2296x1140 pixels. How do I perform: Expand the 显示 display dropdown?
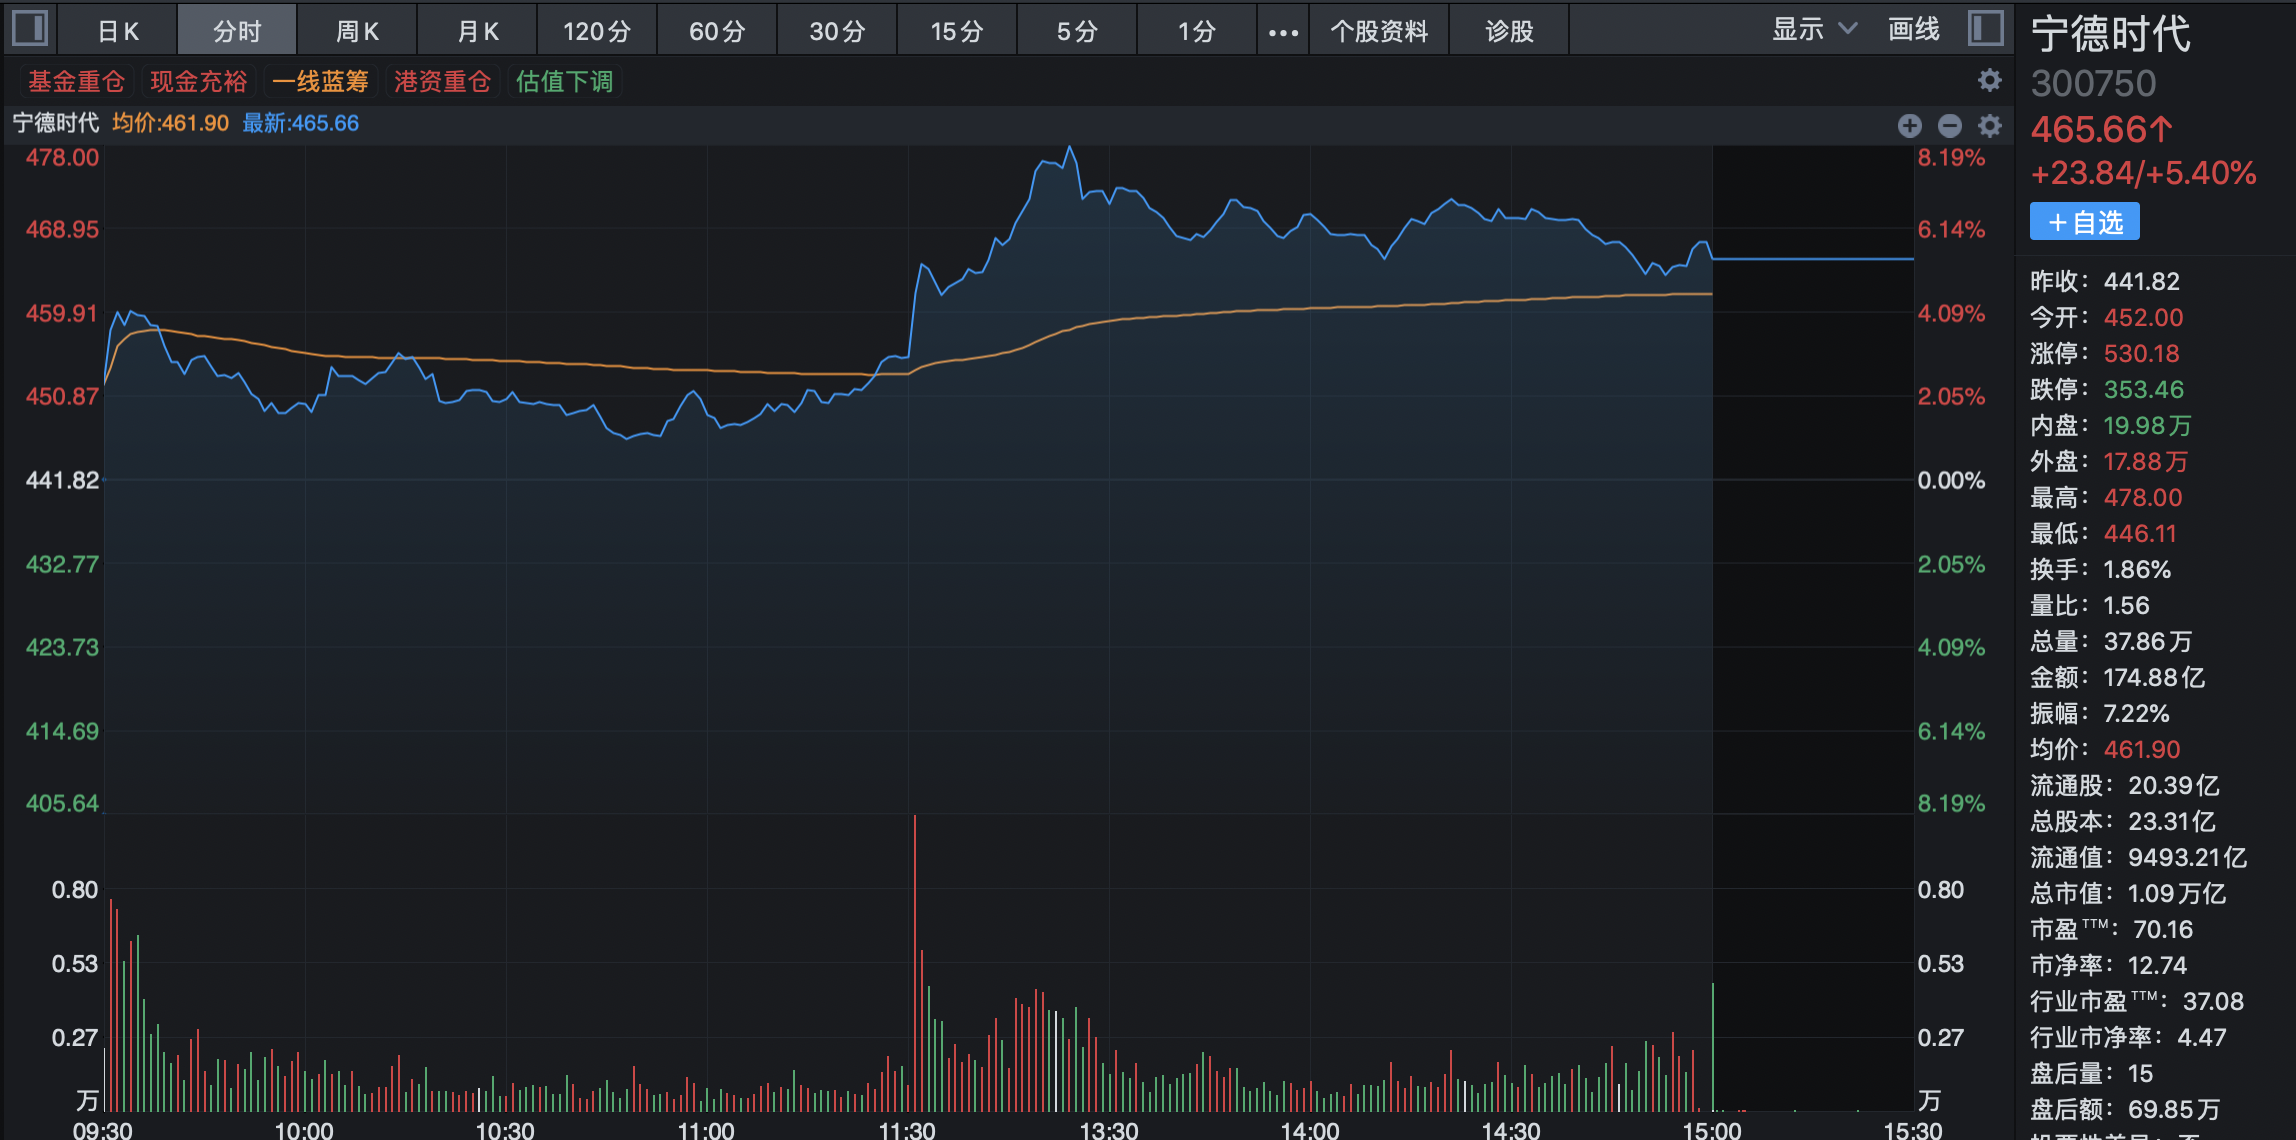pyautogui.click(x=1814, y=30)
